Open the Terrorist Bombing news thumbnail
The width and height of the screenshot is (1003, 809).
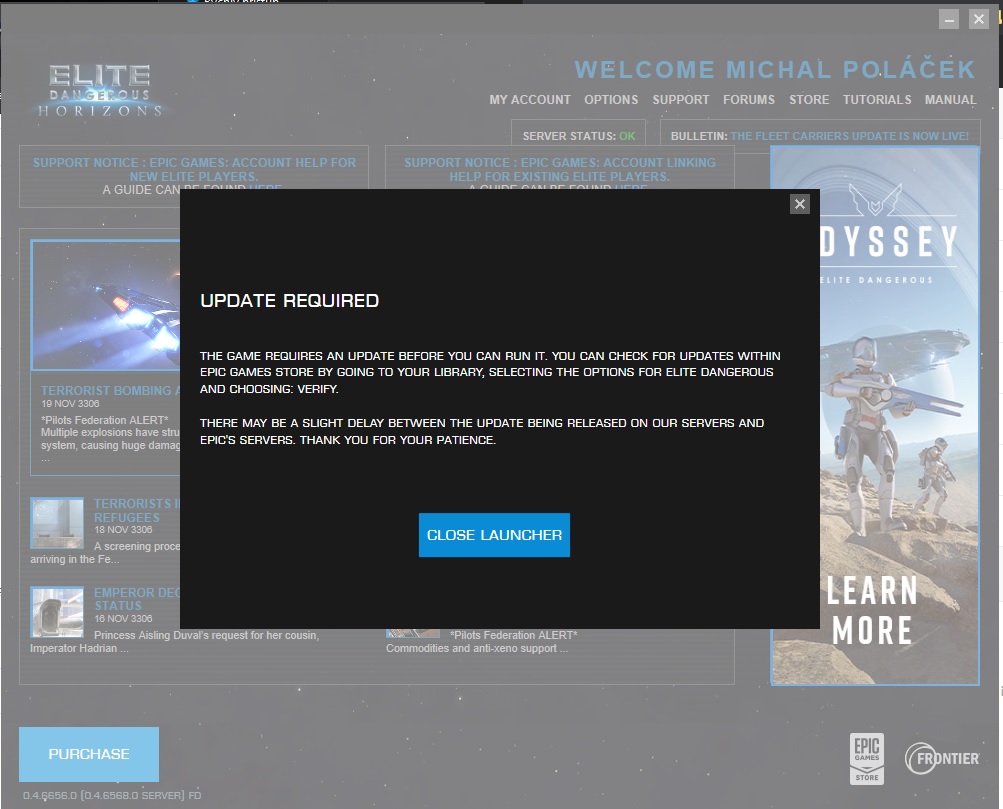click(106, 305)
